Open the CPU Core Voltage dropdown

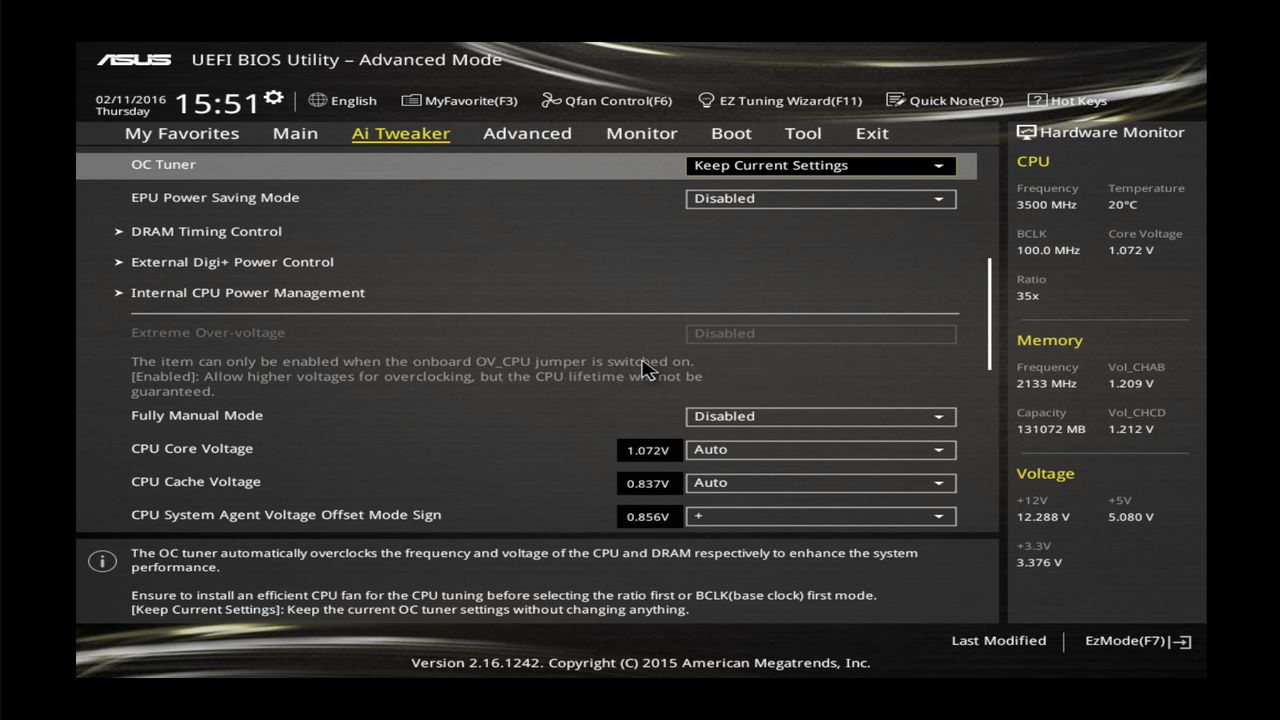pyautogui.click(x=821, y=450)
